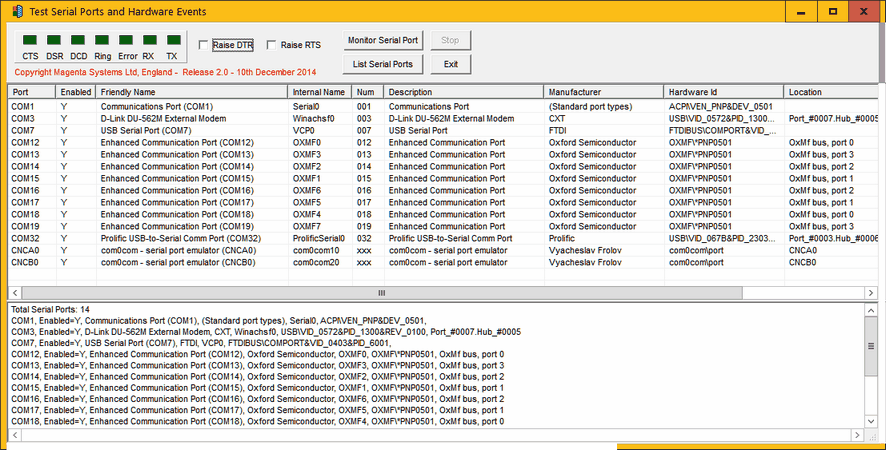
Task: Click the TX status indicator light
Action: coord(172,41)
